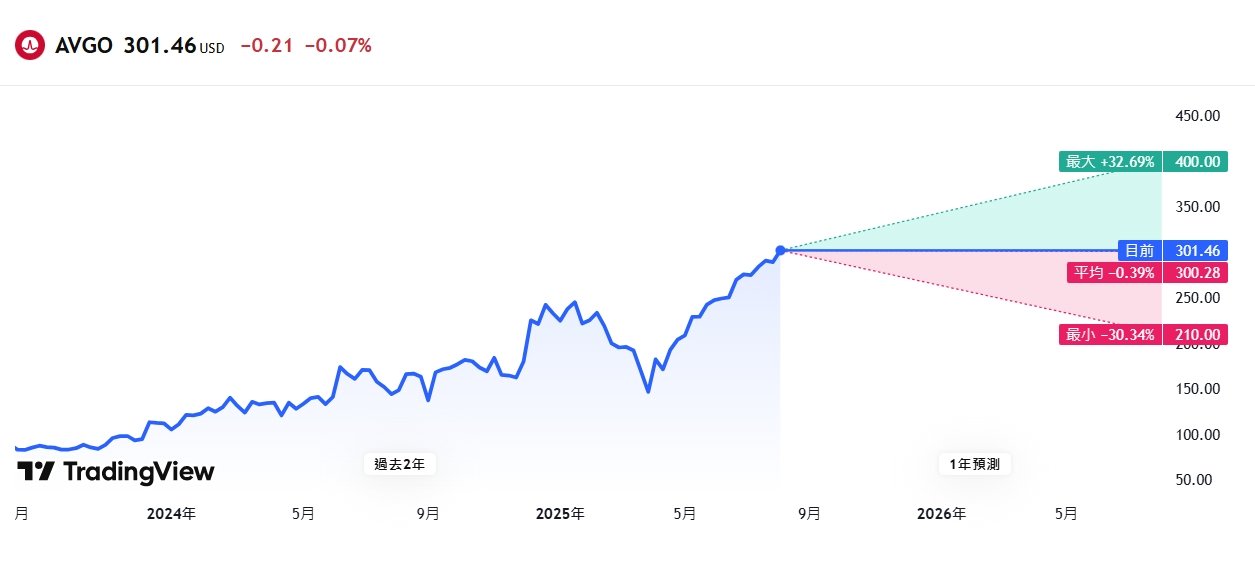Click the 2026年 time axis label
Viewport: 1255px width, 567px height.
coord(942,514)
